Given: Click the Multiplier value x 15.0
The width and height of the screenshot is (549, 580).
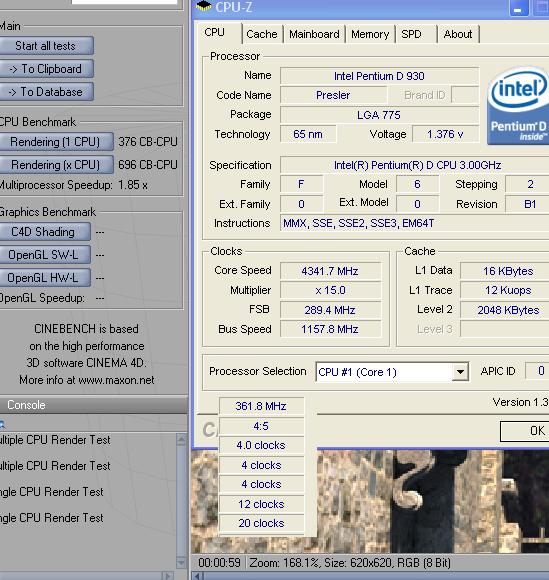Looking at the screenshot, I should 330,290.
